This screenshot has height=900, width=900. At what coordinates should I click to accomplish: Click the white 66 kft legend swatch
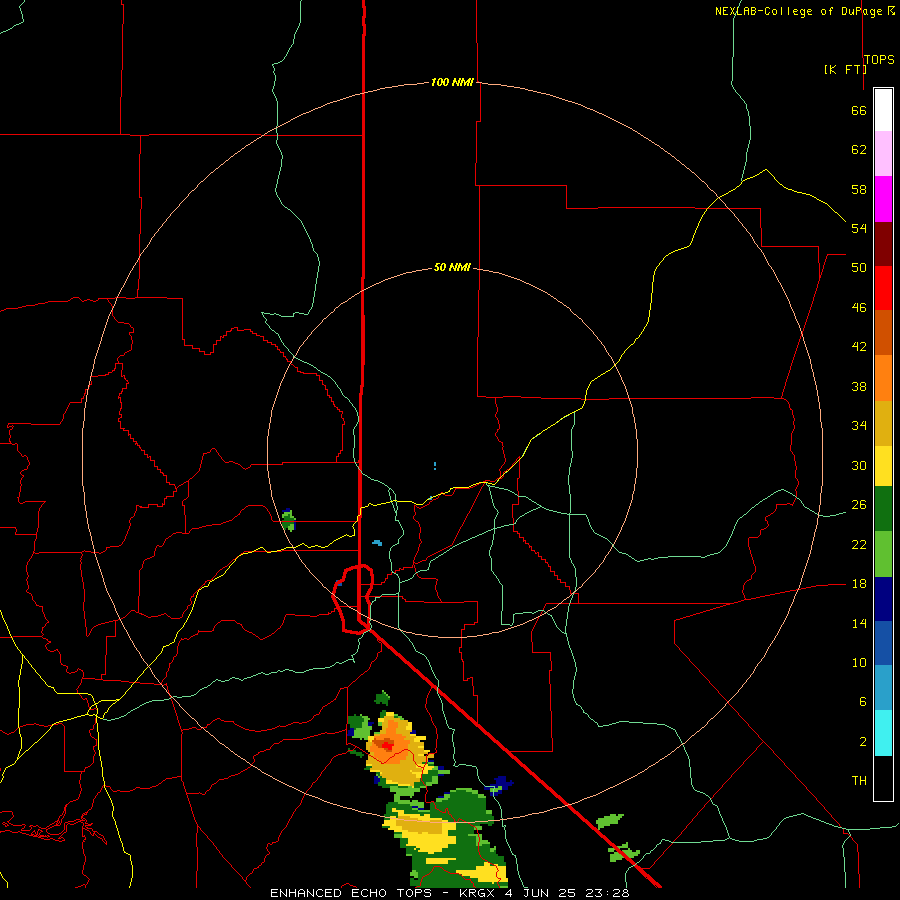tap(883, 110)
